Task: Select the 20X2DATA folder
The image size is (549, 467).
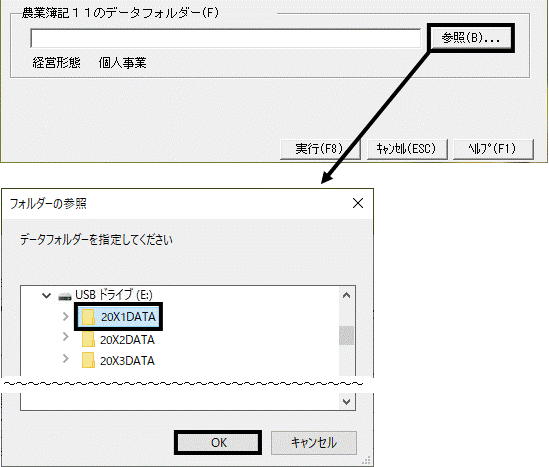Action: coord(127,340)
